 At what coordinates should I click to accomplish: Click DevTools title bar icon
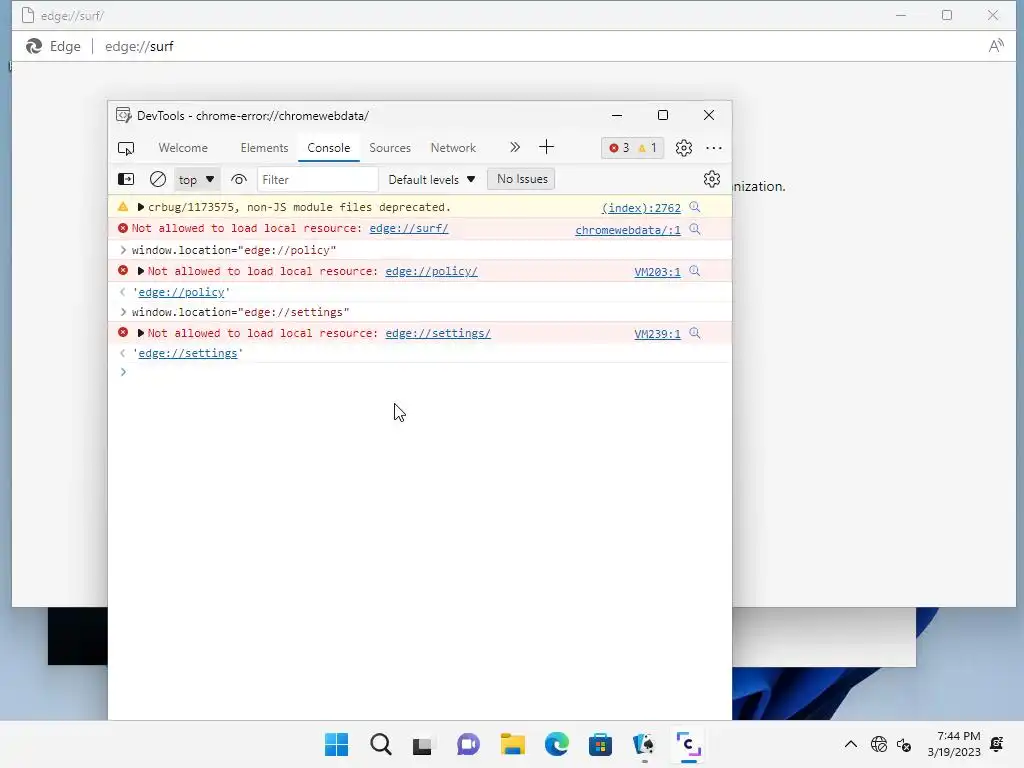pos(123,115)
